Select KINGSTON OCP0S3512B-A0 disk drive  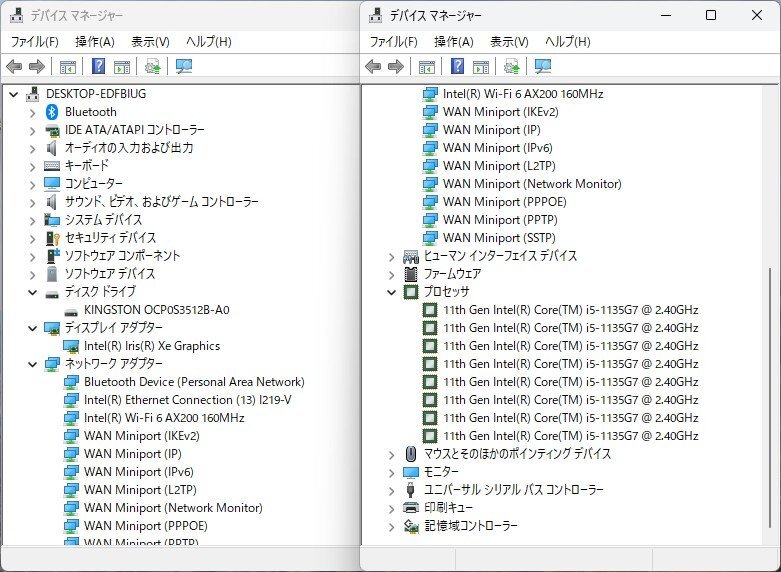[x=156, y=310]
